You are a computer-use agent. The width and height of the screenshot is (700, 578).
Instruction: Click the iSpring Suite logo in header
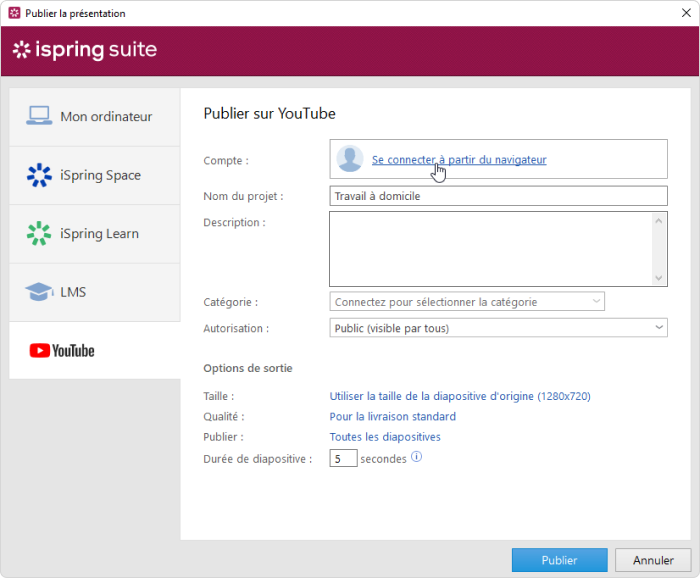85,50
